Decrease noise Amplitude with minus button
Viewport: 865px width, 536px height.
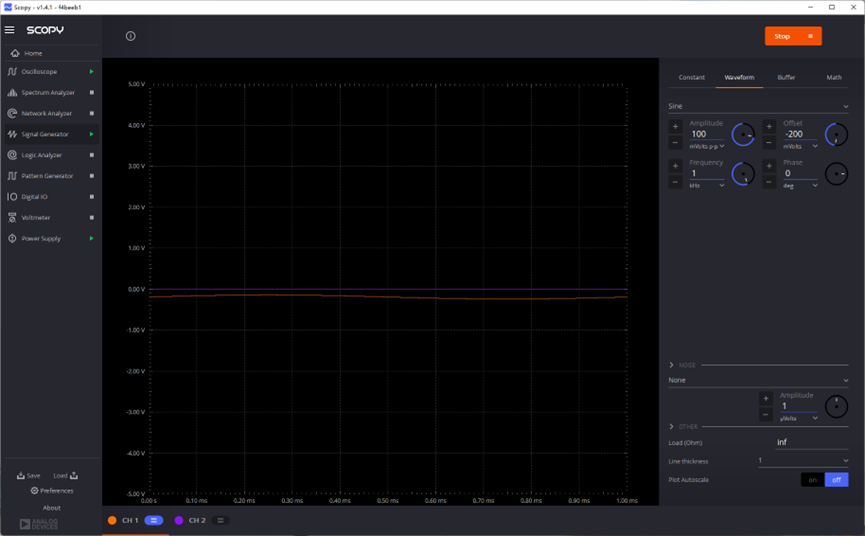point(766,415)
